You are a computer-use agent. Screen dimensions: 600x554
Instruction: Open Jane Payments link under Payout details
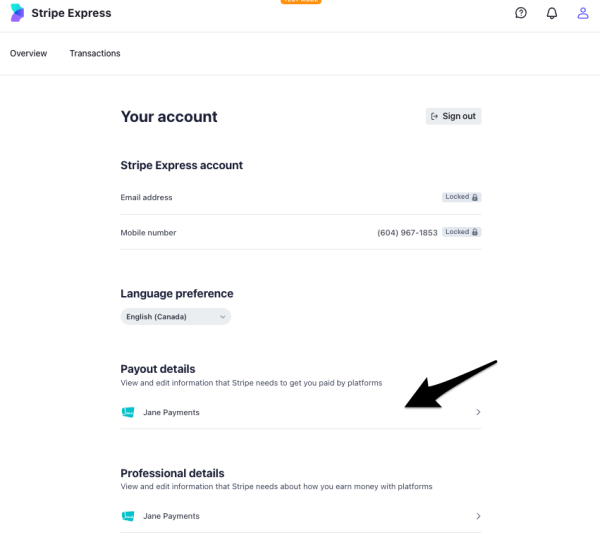pos(170,412)
